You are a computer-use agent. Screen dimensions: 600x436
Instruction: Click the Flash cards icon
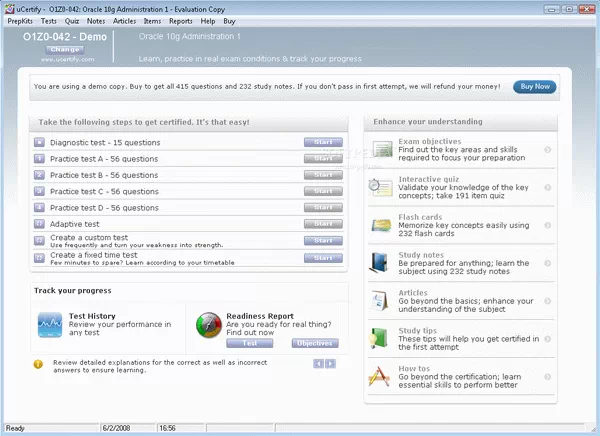(x=381, y=225)
